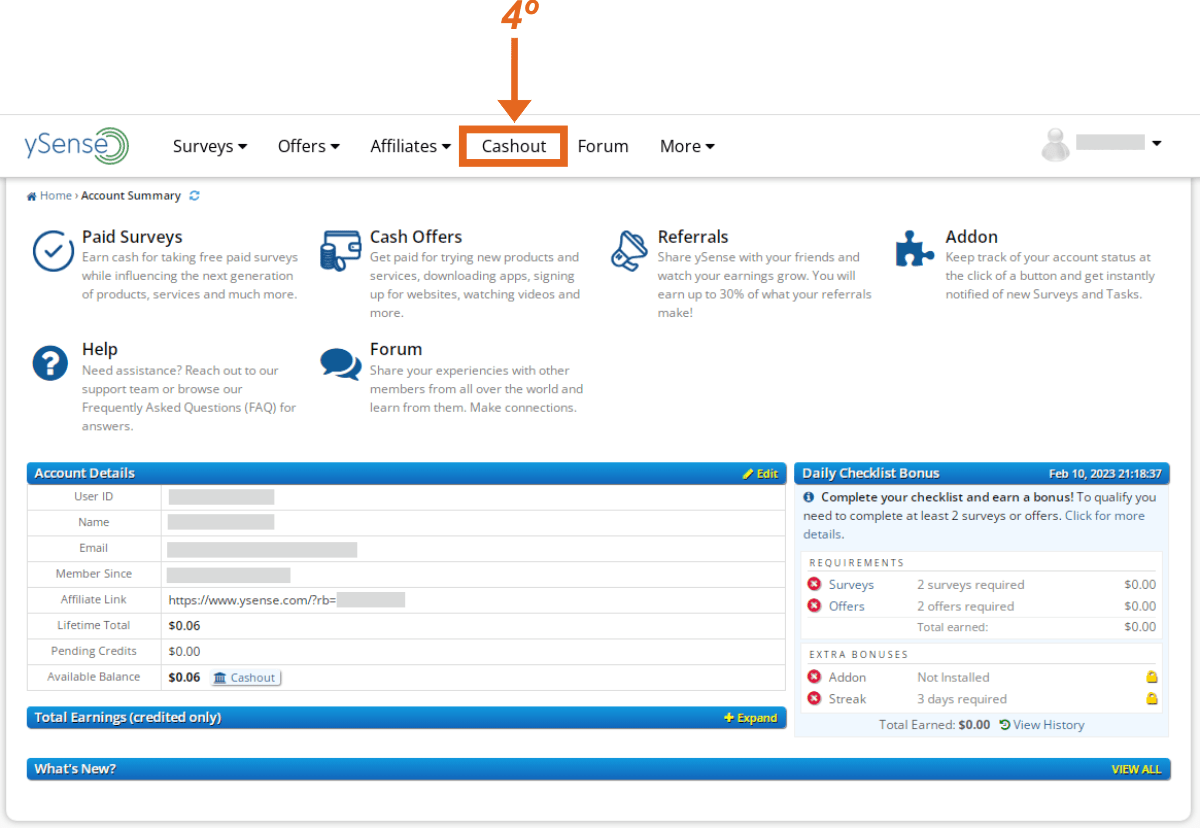Open the Paid Surveys heading
1200x828 pixels.
tap(132, 237)
